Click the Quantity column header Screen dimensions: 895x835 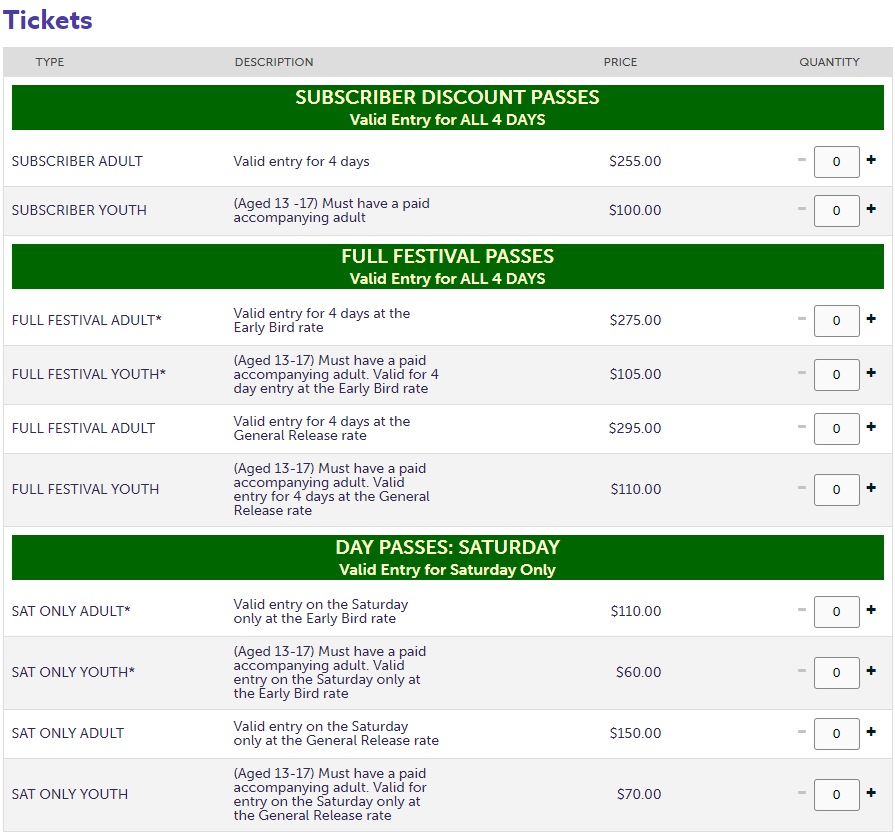click(829, 62)
